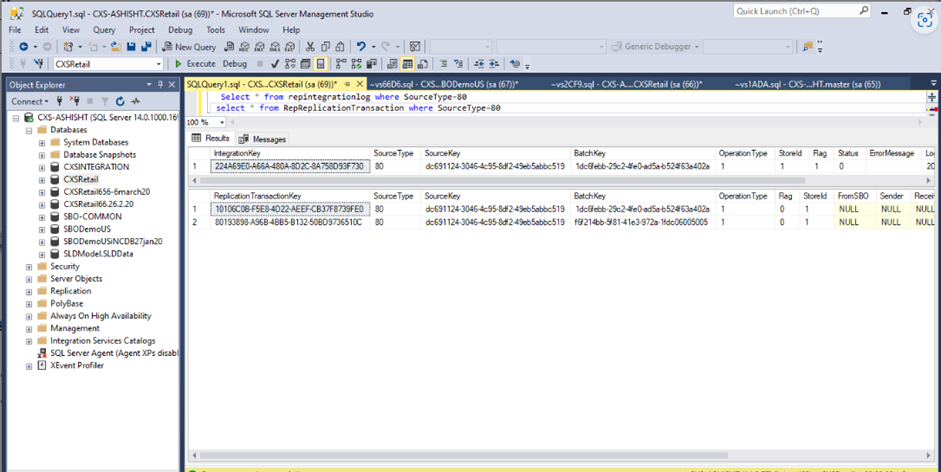
Task: Comment out the selected lines icon
Action: (x=443, y=64)
